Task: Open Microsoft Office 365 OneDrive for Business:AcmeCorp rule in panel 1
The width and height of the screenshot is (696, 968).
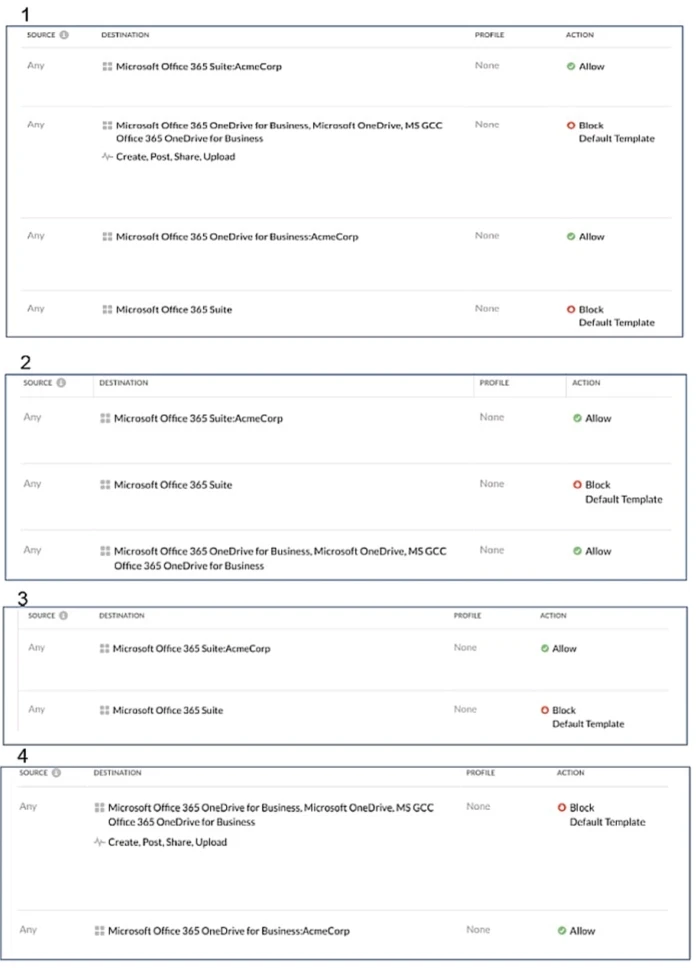Action: tap(236, 237)
